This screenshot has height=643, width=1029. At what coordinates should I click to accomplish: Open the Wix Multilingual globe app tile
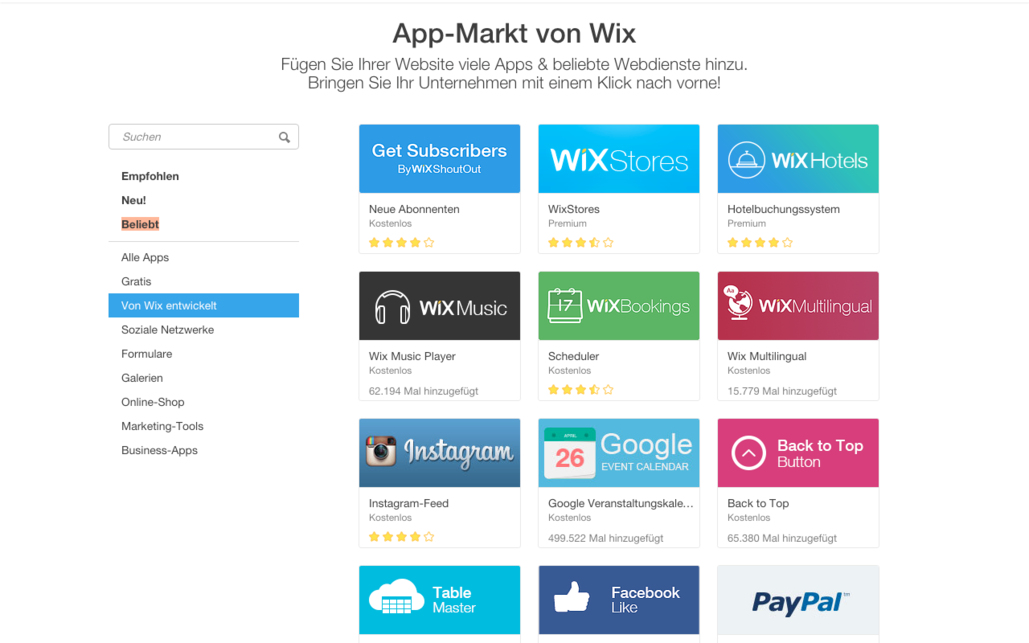tap(798, 306)
